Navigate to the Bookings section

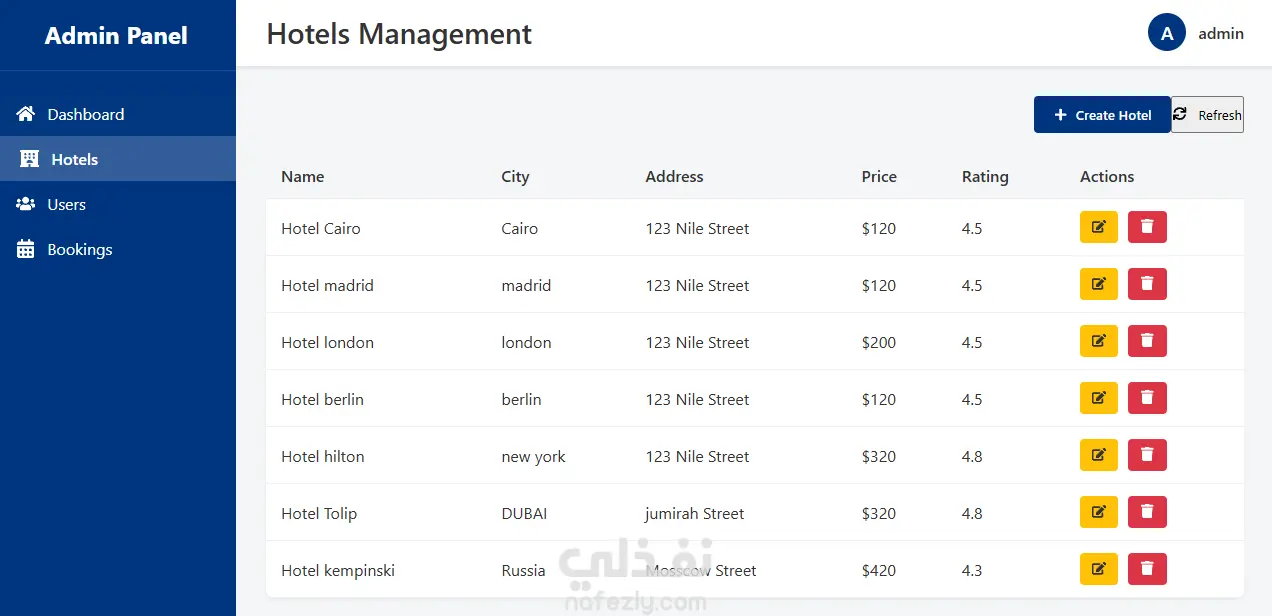[x=79, y=249]
